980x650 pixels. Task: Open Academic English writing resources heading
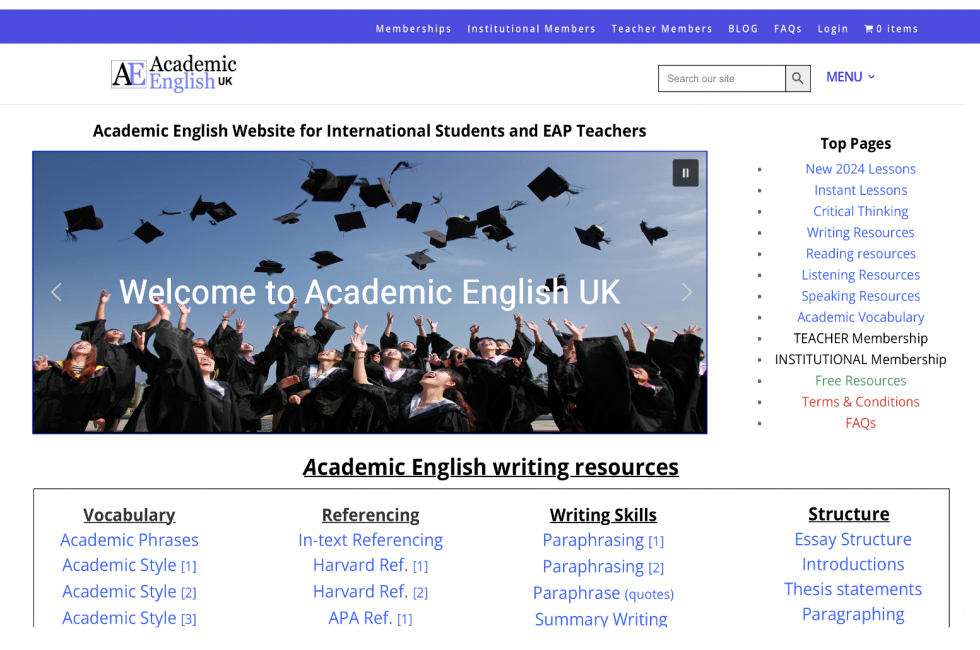click(x=491, y=467)
